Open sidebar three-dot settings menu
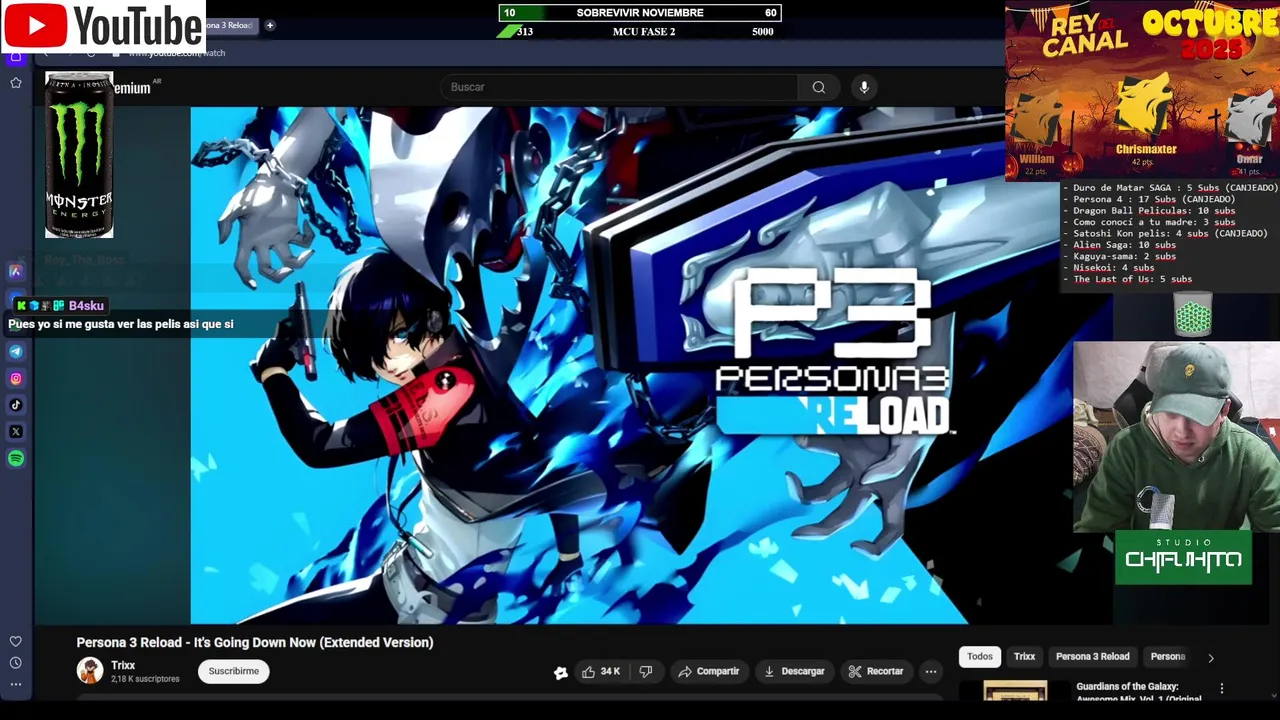 (16, 685)
